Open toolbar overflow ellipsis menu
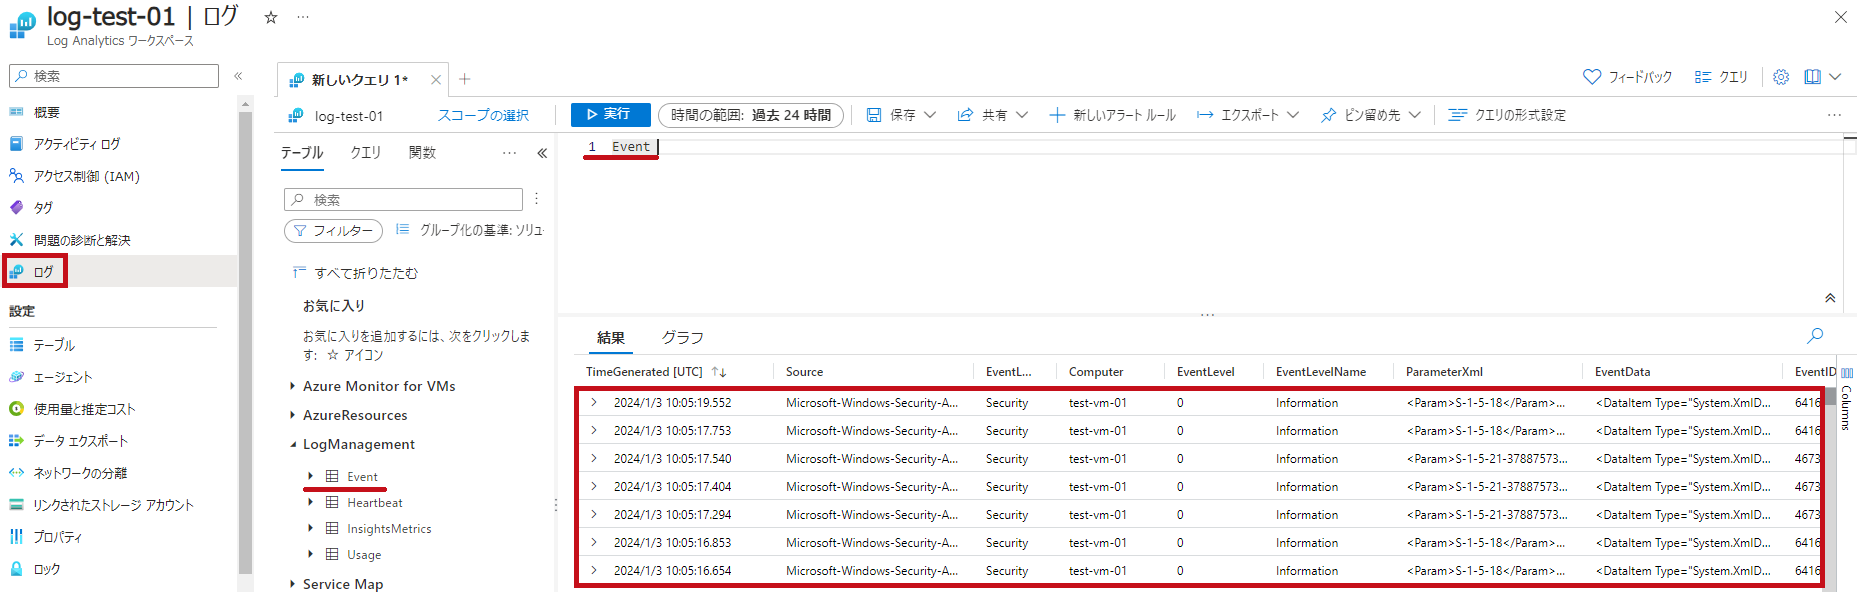The height and width of the screenshot is (592, 1859). click(x=1834, y=115)
